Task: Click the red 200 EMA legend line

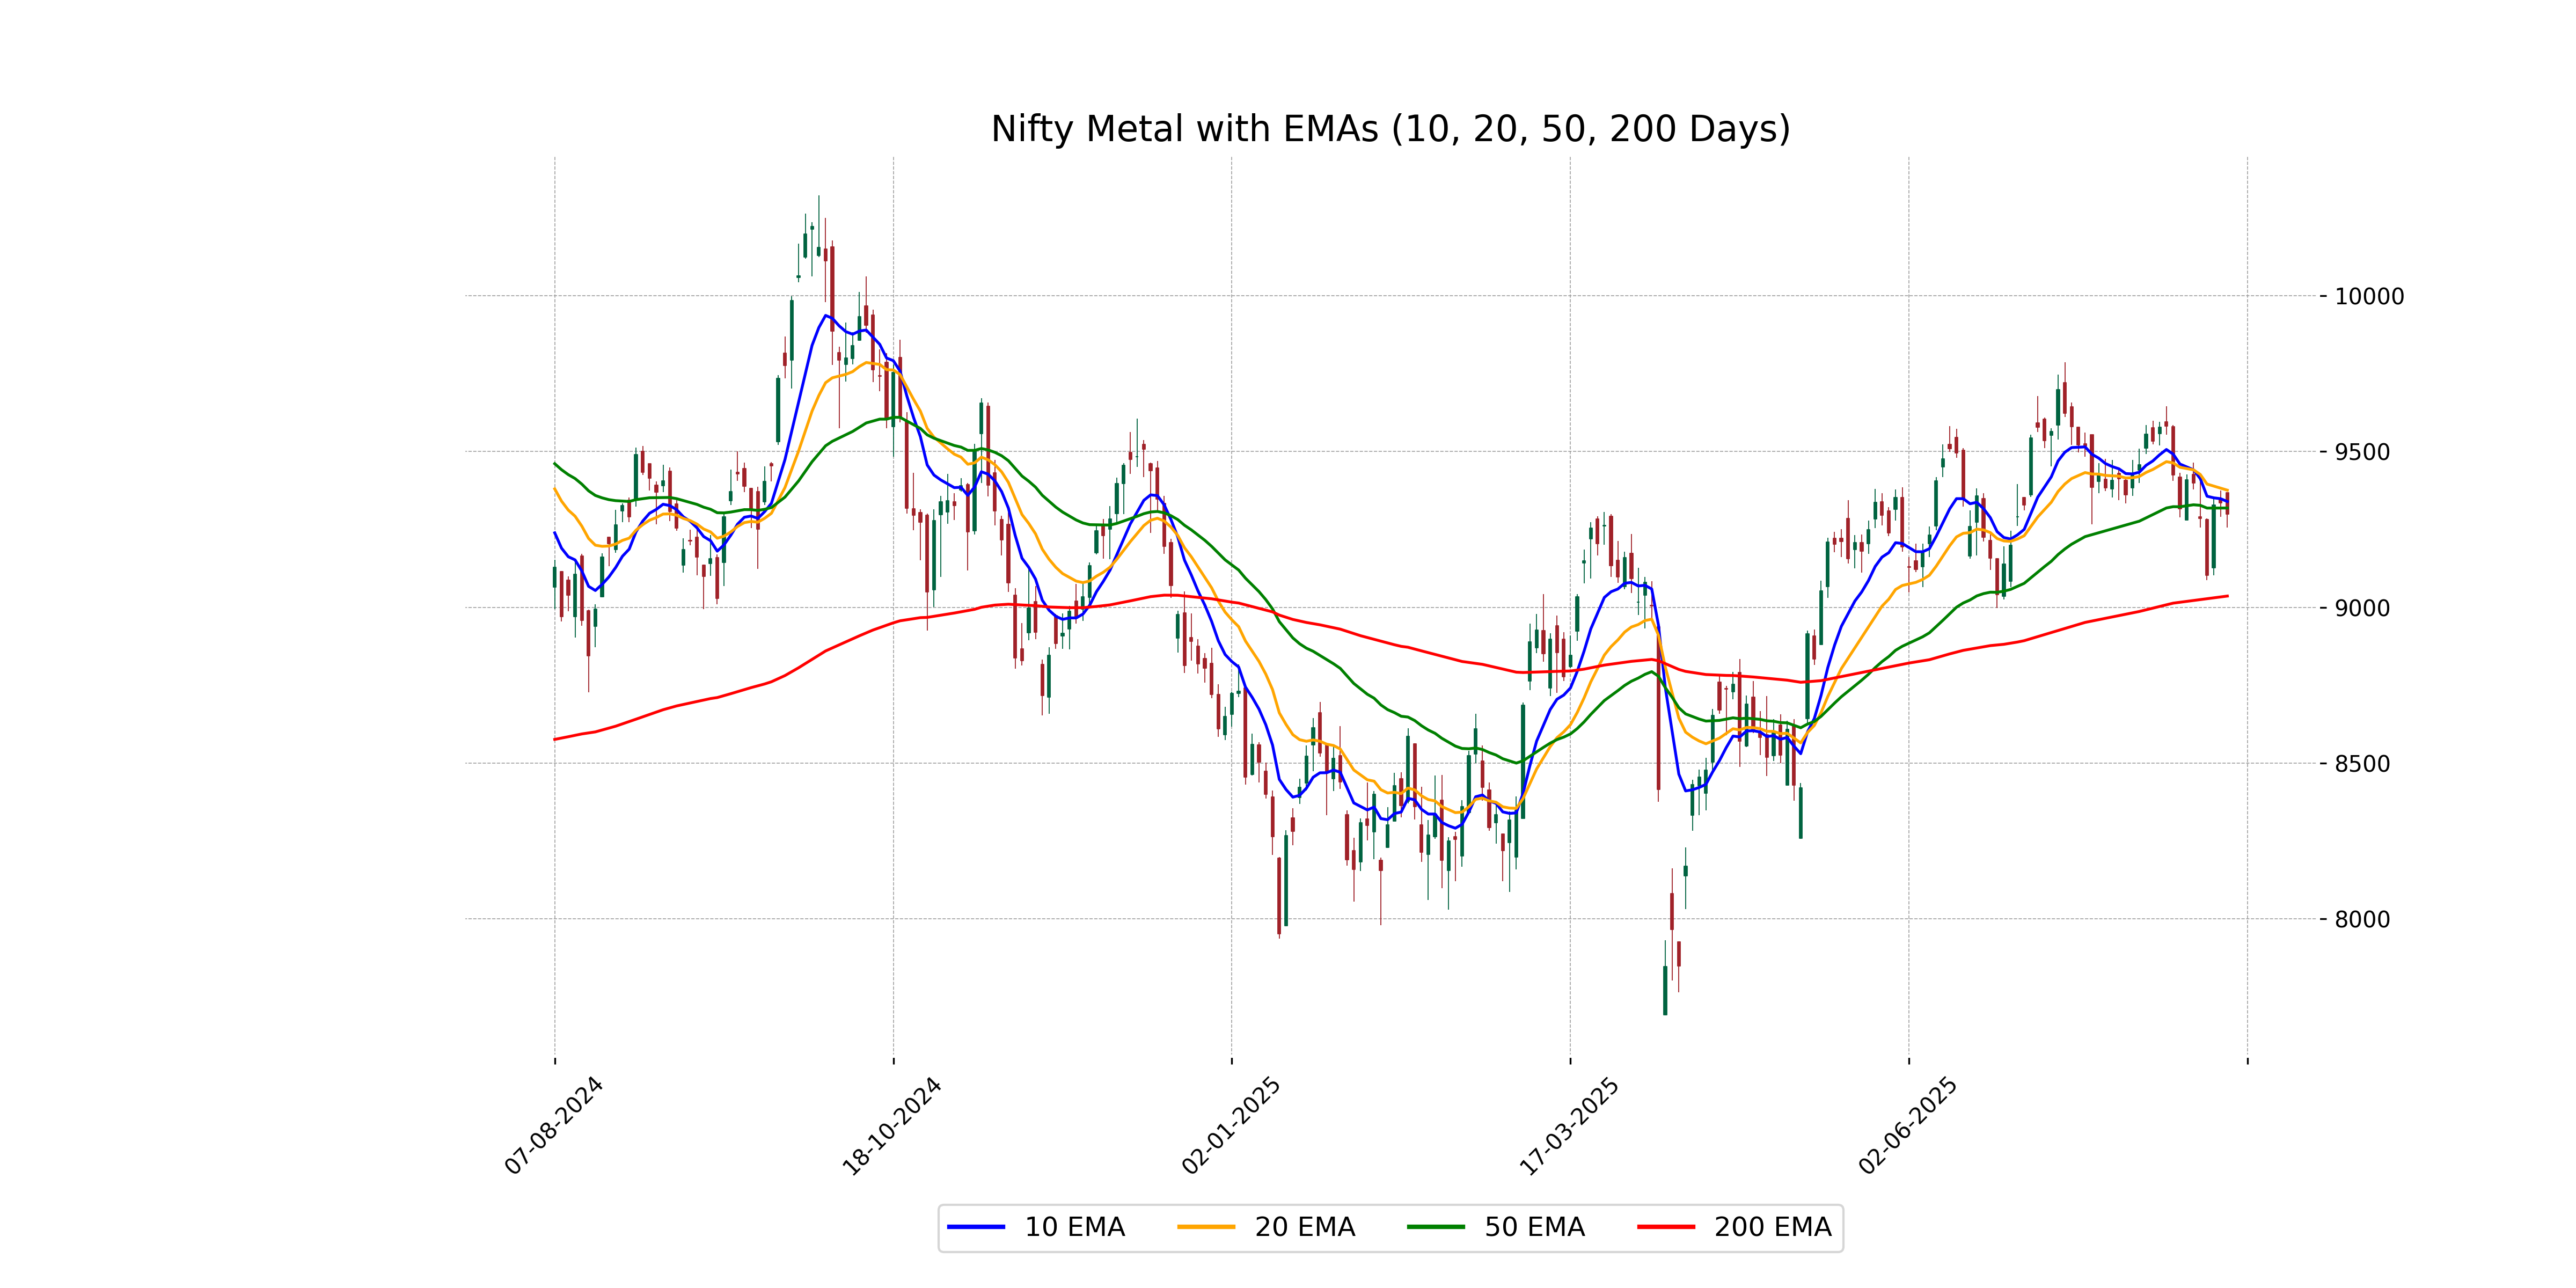Action: click(1666, 1227)
